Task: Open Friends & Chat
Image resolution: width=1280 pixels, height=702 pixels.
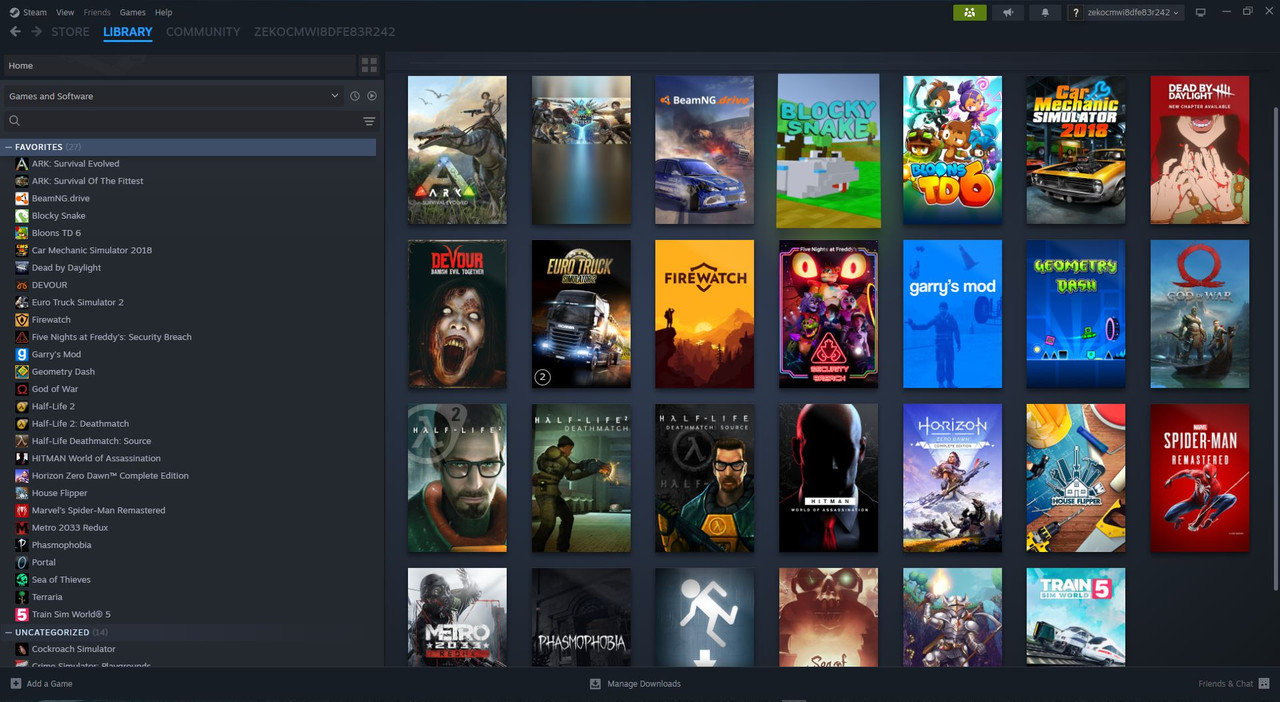Action: (x=1225, y=684)
